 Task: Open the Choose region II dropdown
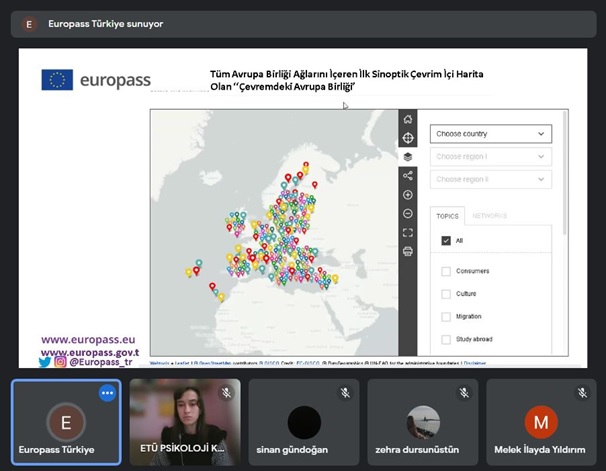(491, 179)
